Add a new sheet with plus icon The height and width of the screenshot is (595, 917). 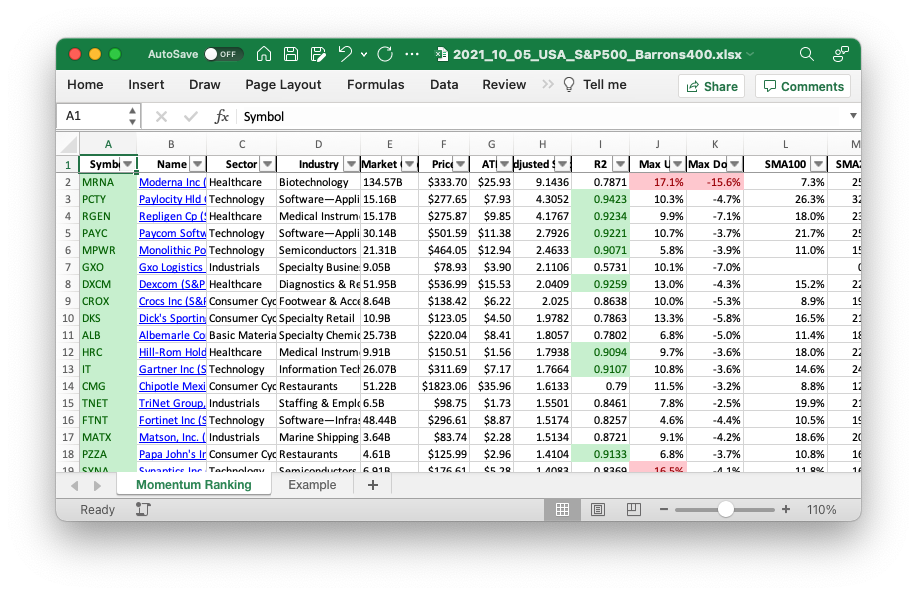(x=373, y=485)
